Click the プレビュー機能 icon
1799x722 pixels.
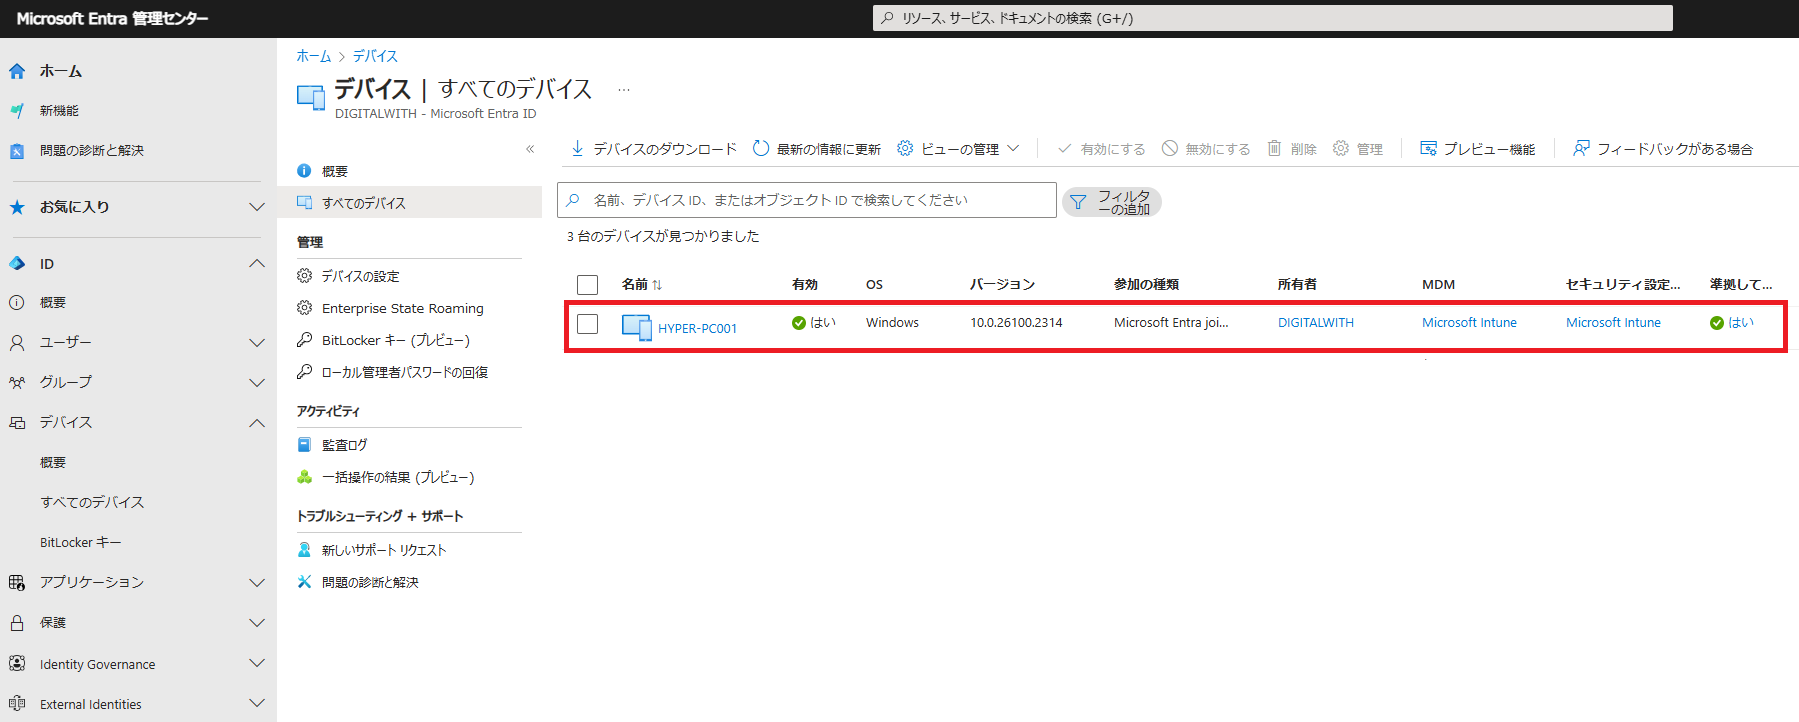coord(1428,148)
